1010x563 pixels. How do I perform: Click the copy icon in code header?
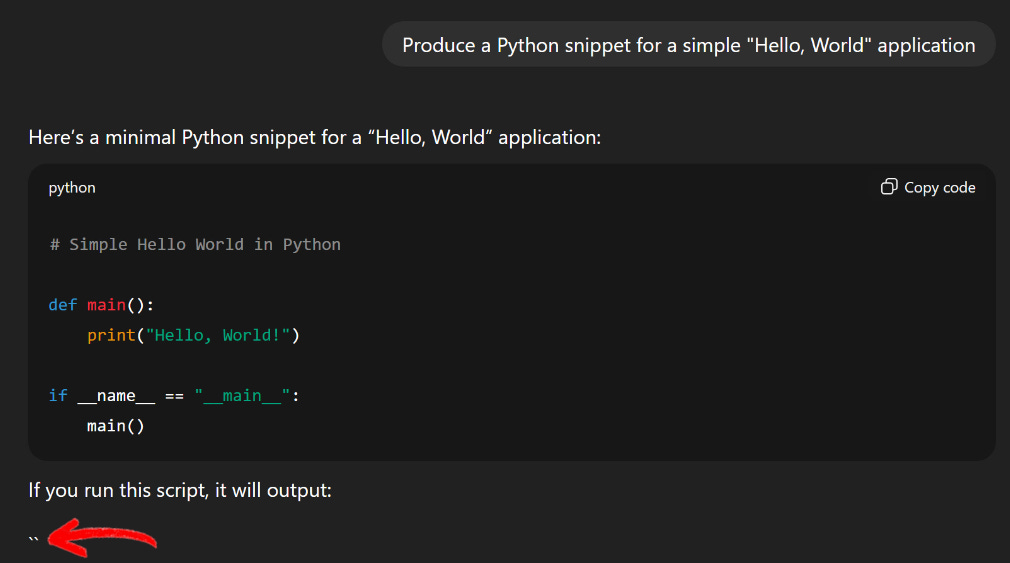click(x=888, y=187)
